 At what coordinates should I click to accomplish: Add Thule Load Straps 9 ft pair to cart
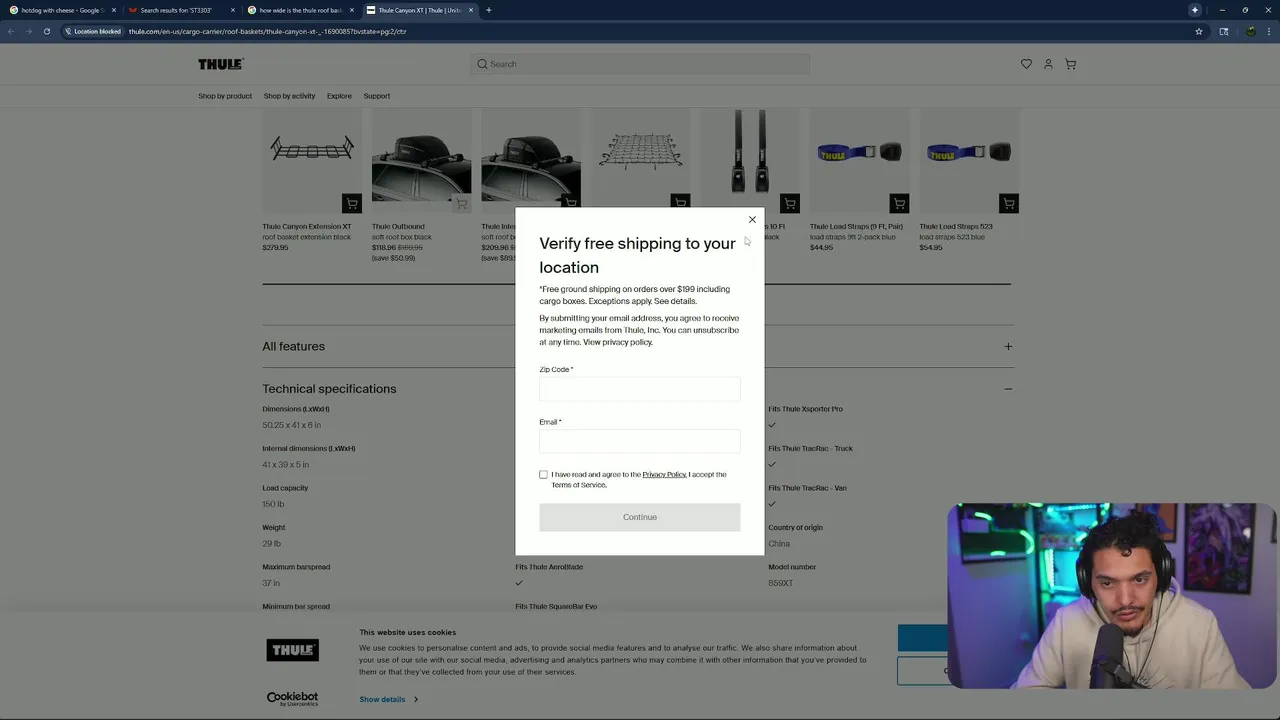pyautogui.click(x=899, y=204)
